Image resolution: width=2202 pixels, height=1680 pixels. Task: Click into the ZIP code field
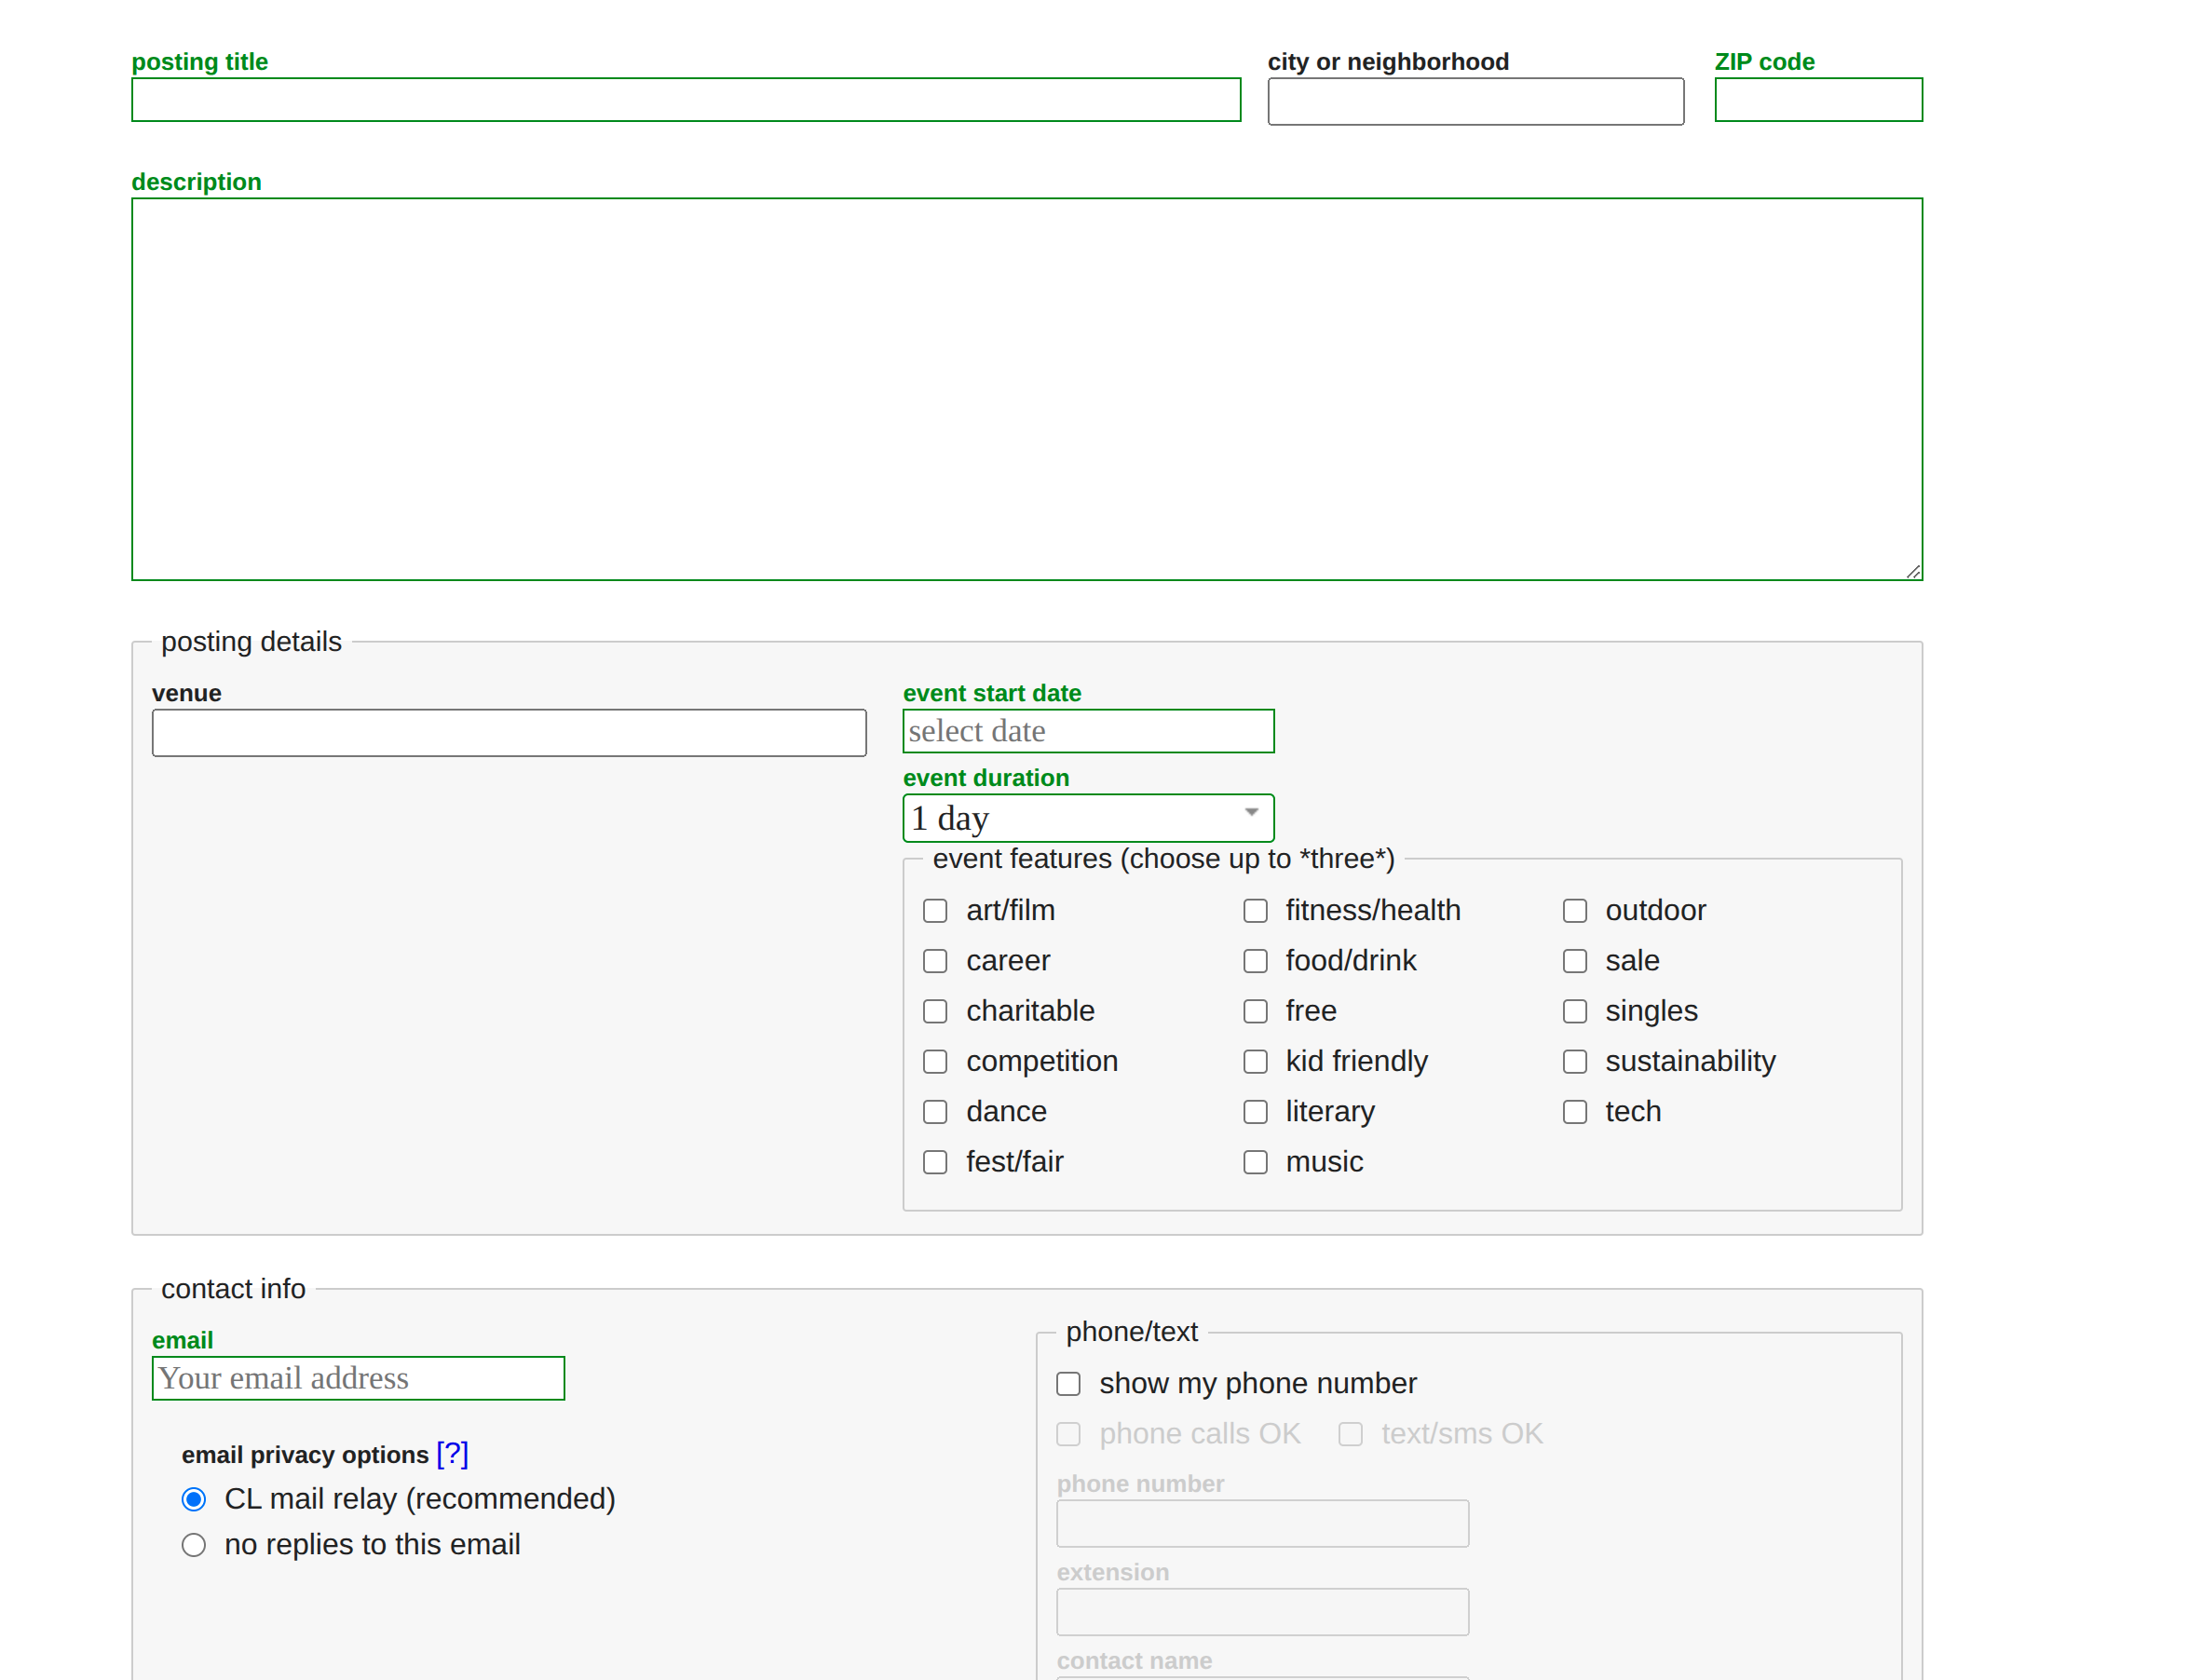(1817, 100)
